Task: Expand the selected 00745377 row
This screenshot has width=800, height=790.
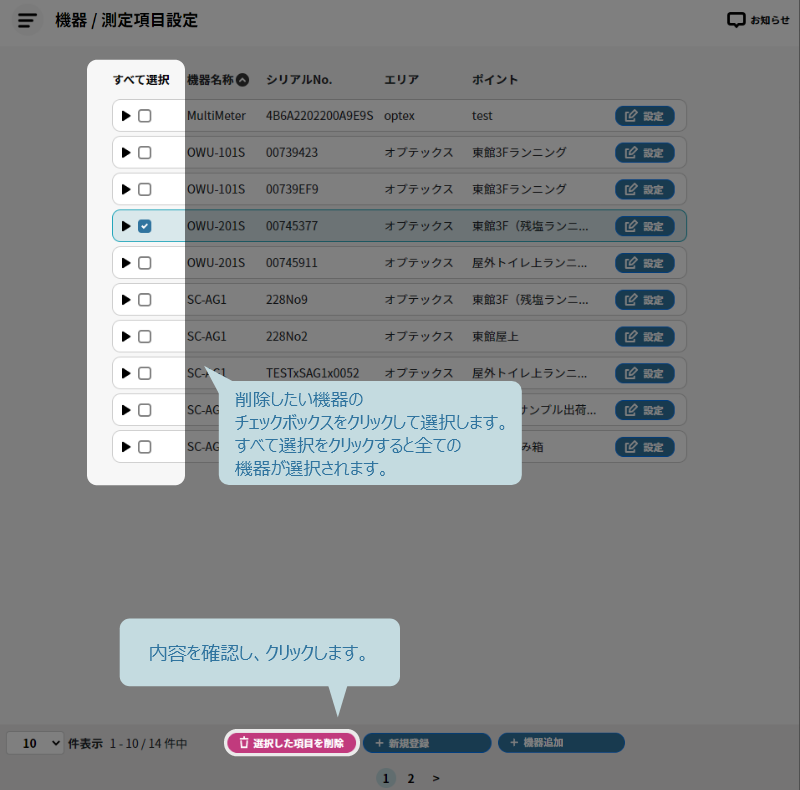Action: tap(126, 226)
